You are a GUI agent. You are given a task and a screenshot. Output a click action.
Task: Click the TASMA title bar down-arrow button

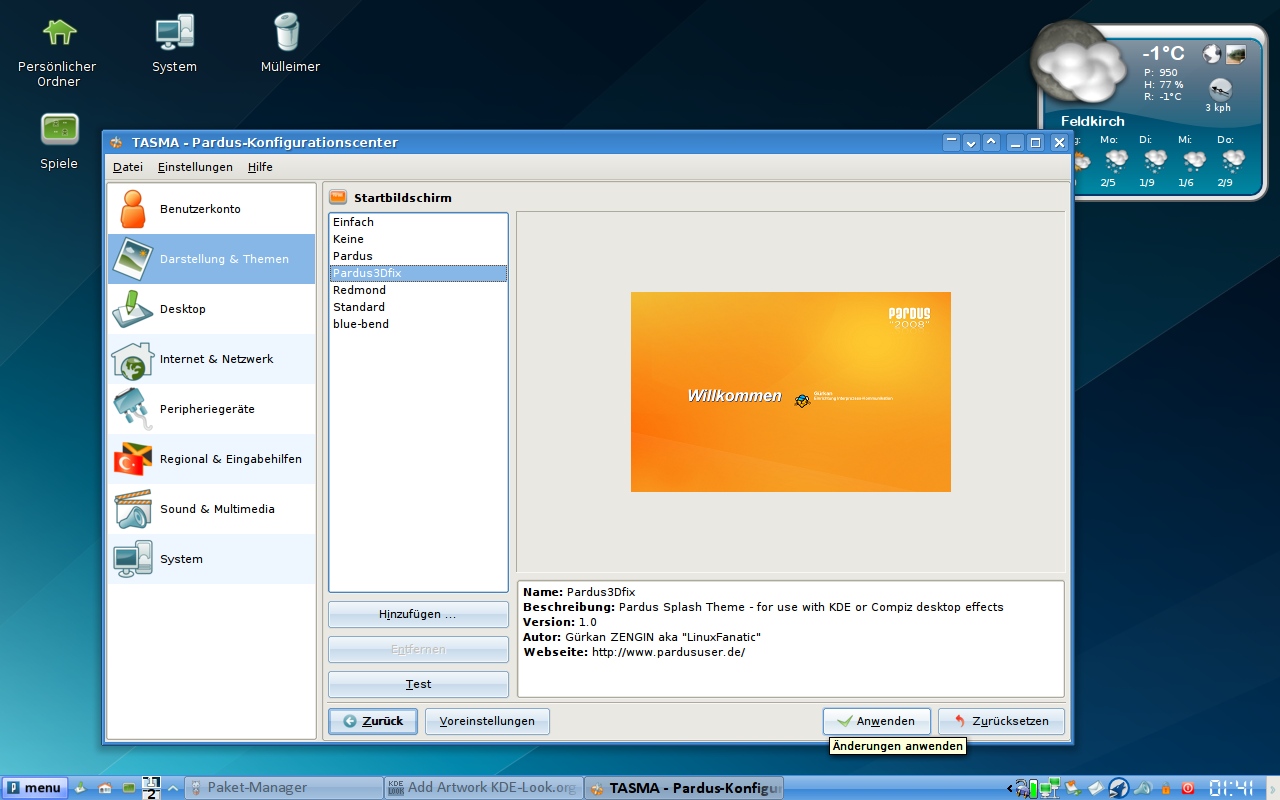(x=971, y=142)
